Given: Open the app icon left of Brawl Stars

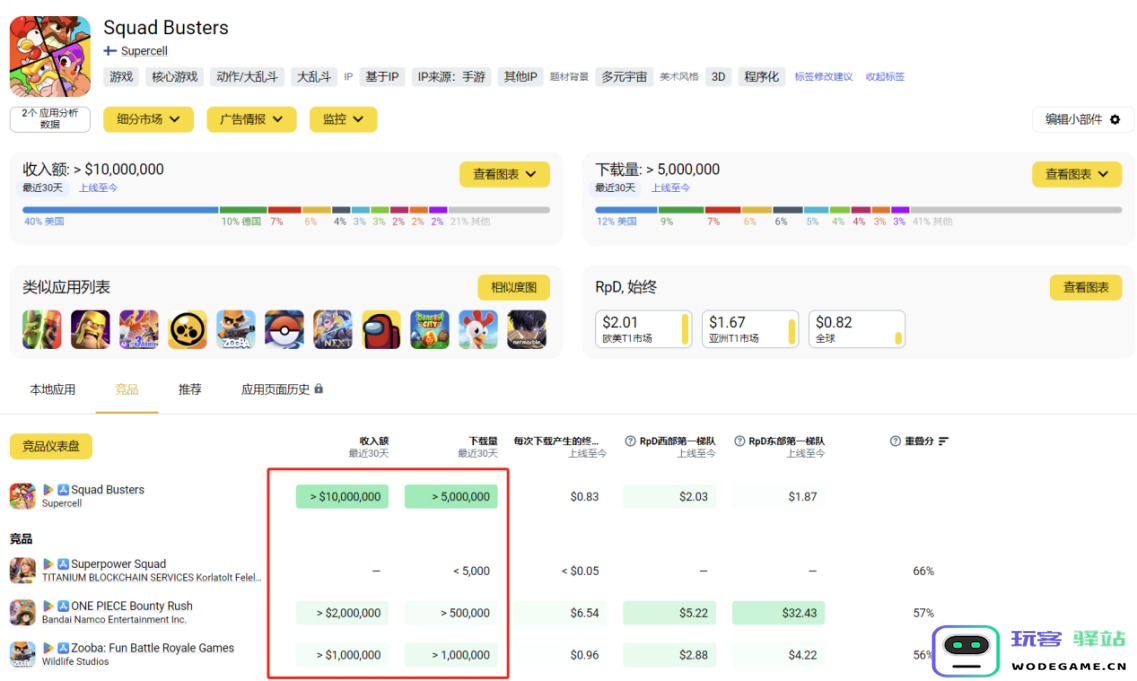Looking at the screenshot, I should (x=139, y=329).
